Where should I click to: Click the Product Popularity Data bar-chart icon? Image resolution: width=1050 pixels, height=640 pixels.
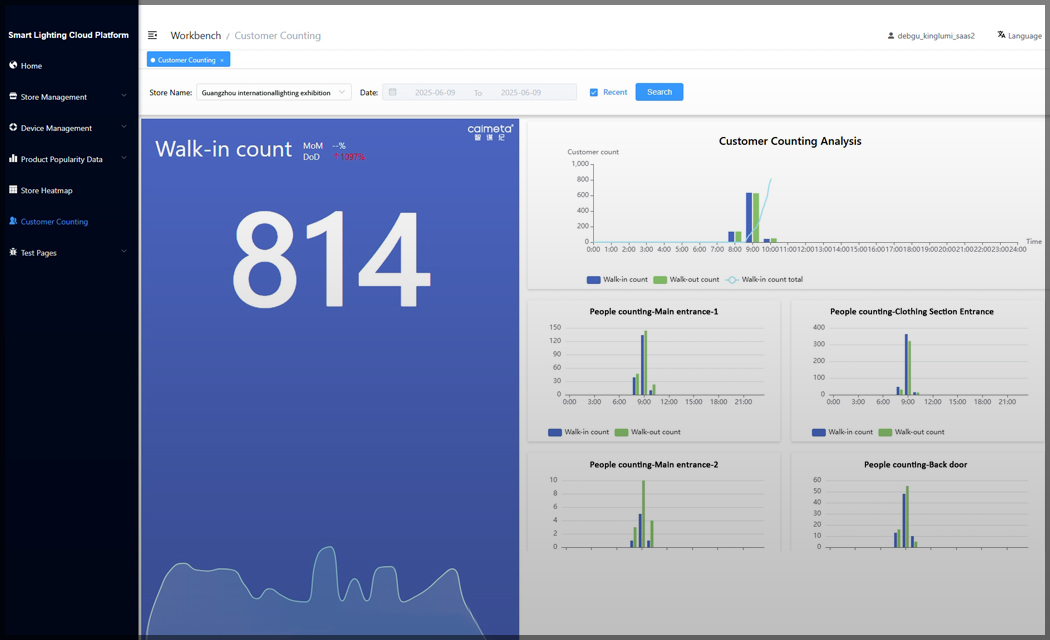coord(13,159)
